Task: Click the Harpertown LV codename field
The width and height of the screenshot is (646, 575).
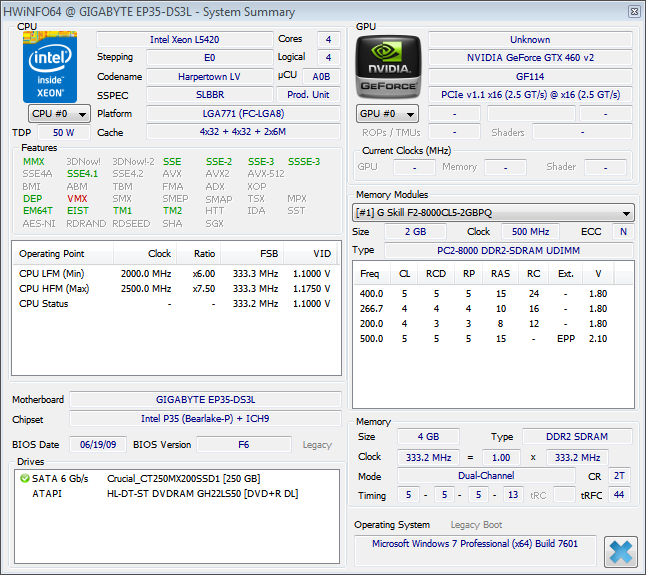Action: pyautogui.click(x=209, y=77)
